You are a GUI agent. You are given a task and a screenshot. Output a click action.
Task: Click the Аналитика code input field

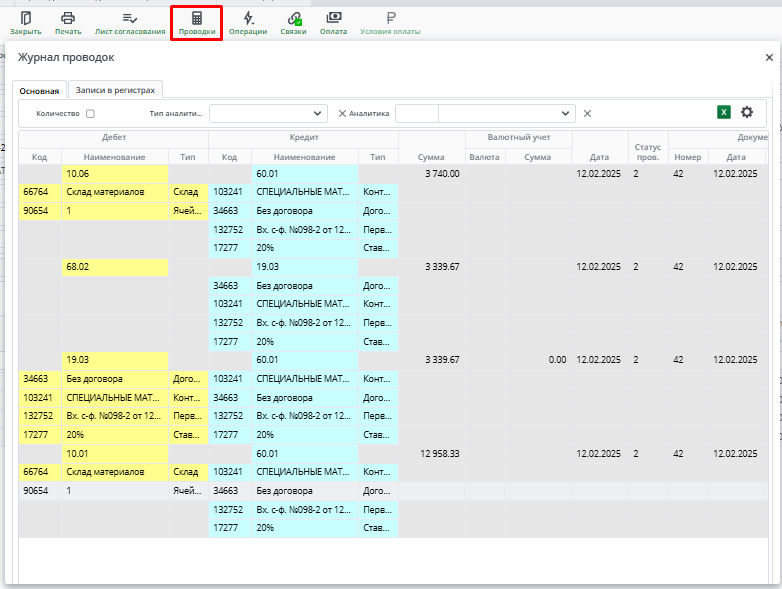(x=416, y=114)
